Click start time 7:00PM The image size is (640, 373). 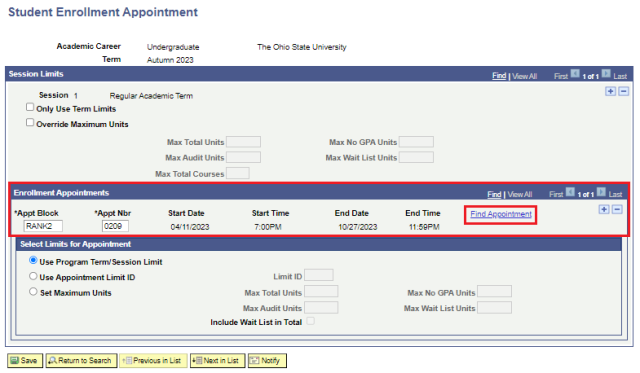pyautogui.click(x=268, y=227)
